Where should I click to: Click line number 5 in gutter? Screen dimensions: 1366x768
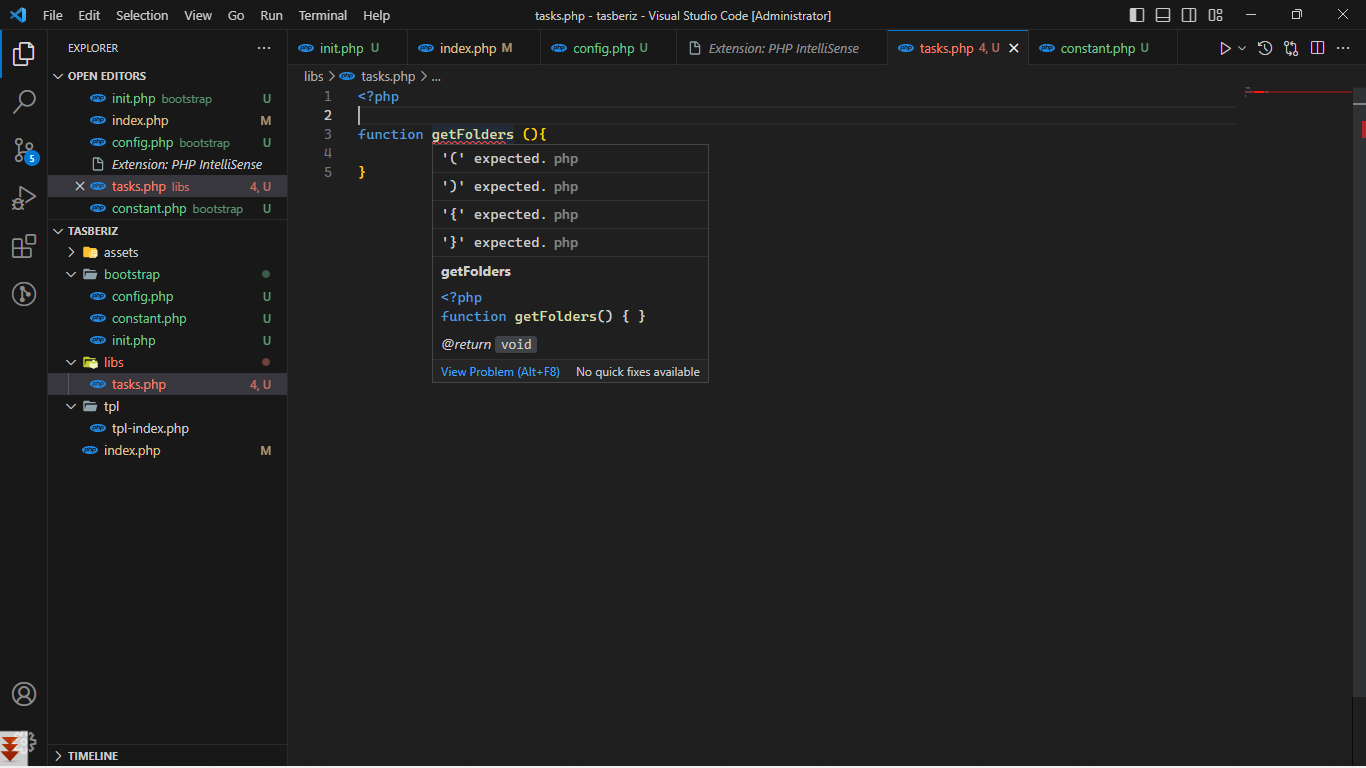(x=328, y=172)
